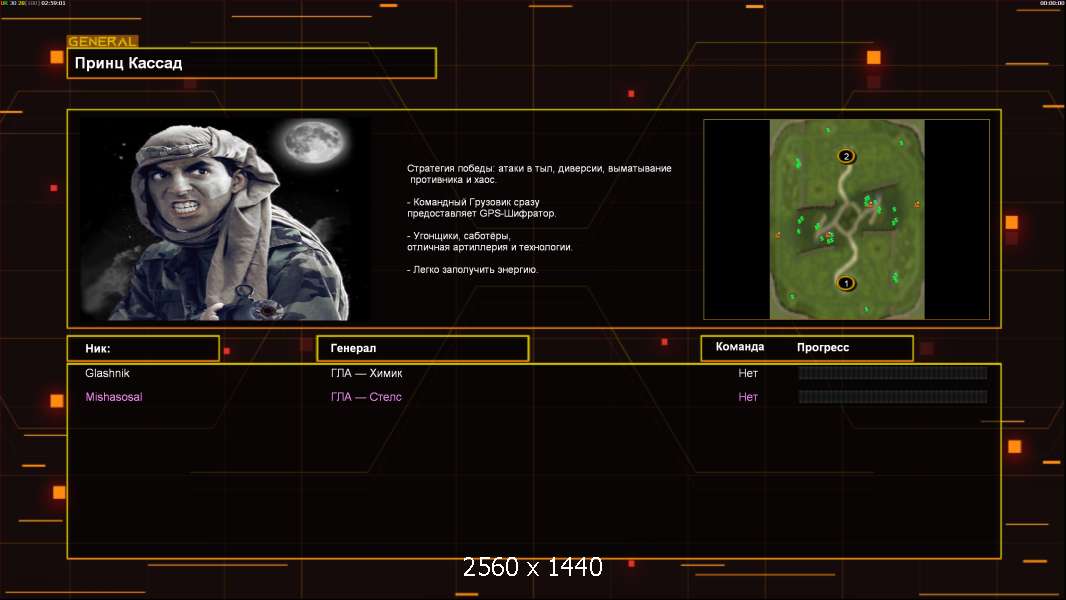Click Glashnik's loading progress bar

[893, 373]
